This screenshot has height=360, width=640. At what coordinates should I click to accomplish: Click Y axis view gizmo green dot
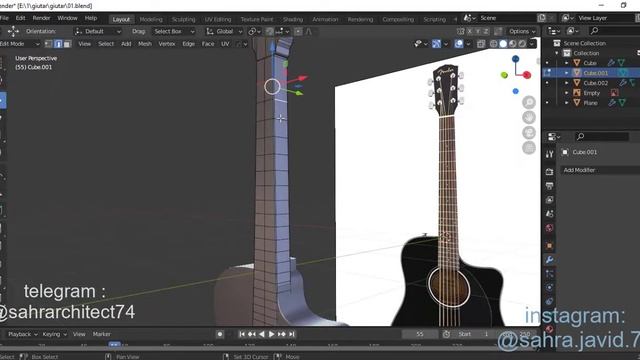[x=504, y=75]
